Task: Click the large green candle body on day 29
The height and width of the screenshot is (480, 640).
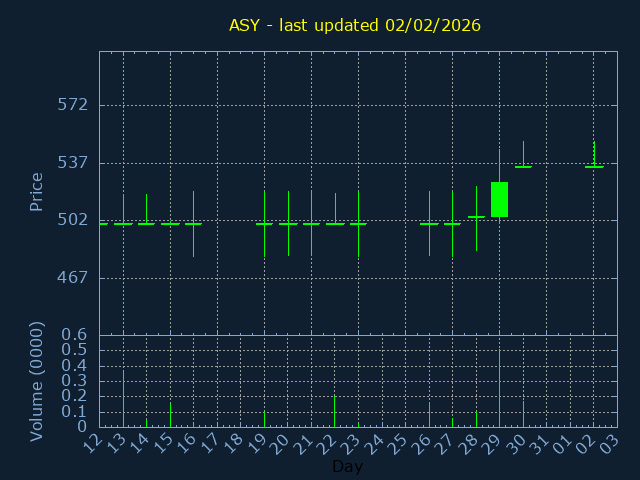Action: pyautogui.click(x=499, y=199)
